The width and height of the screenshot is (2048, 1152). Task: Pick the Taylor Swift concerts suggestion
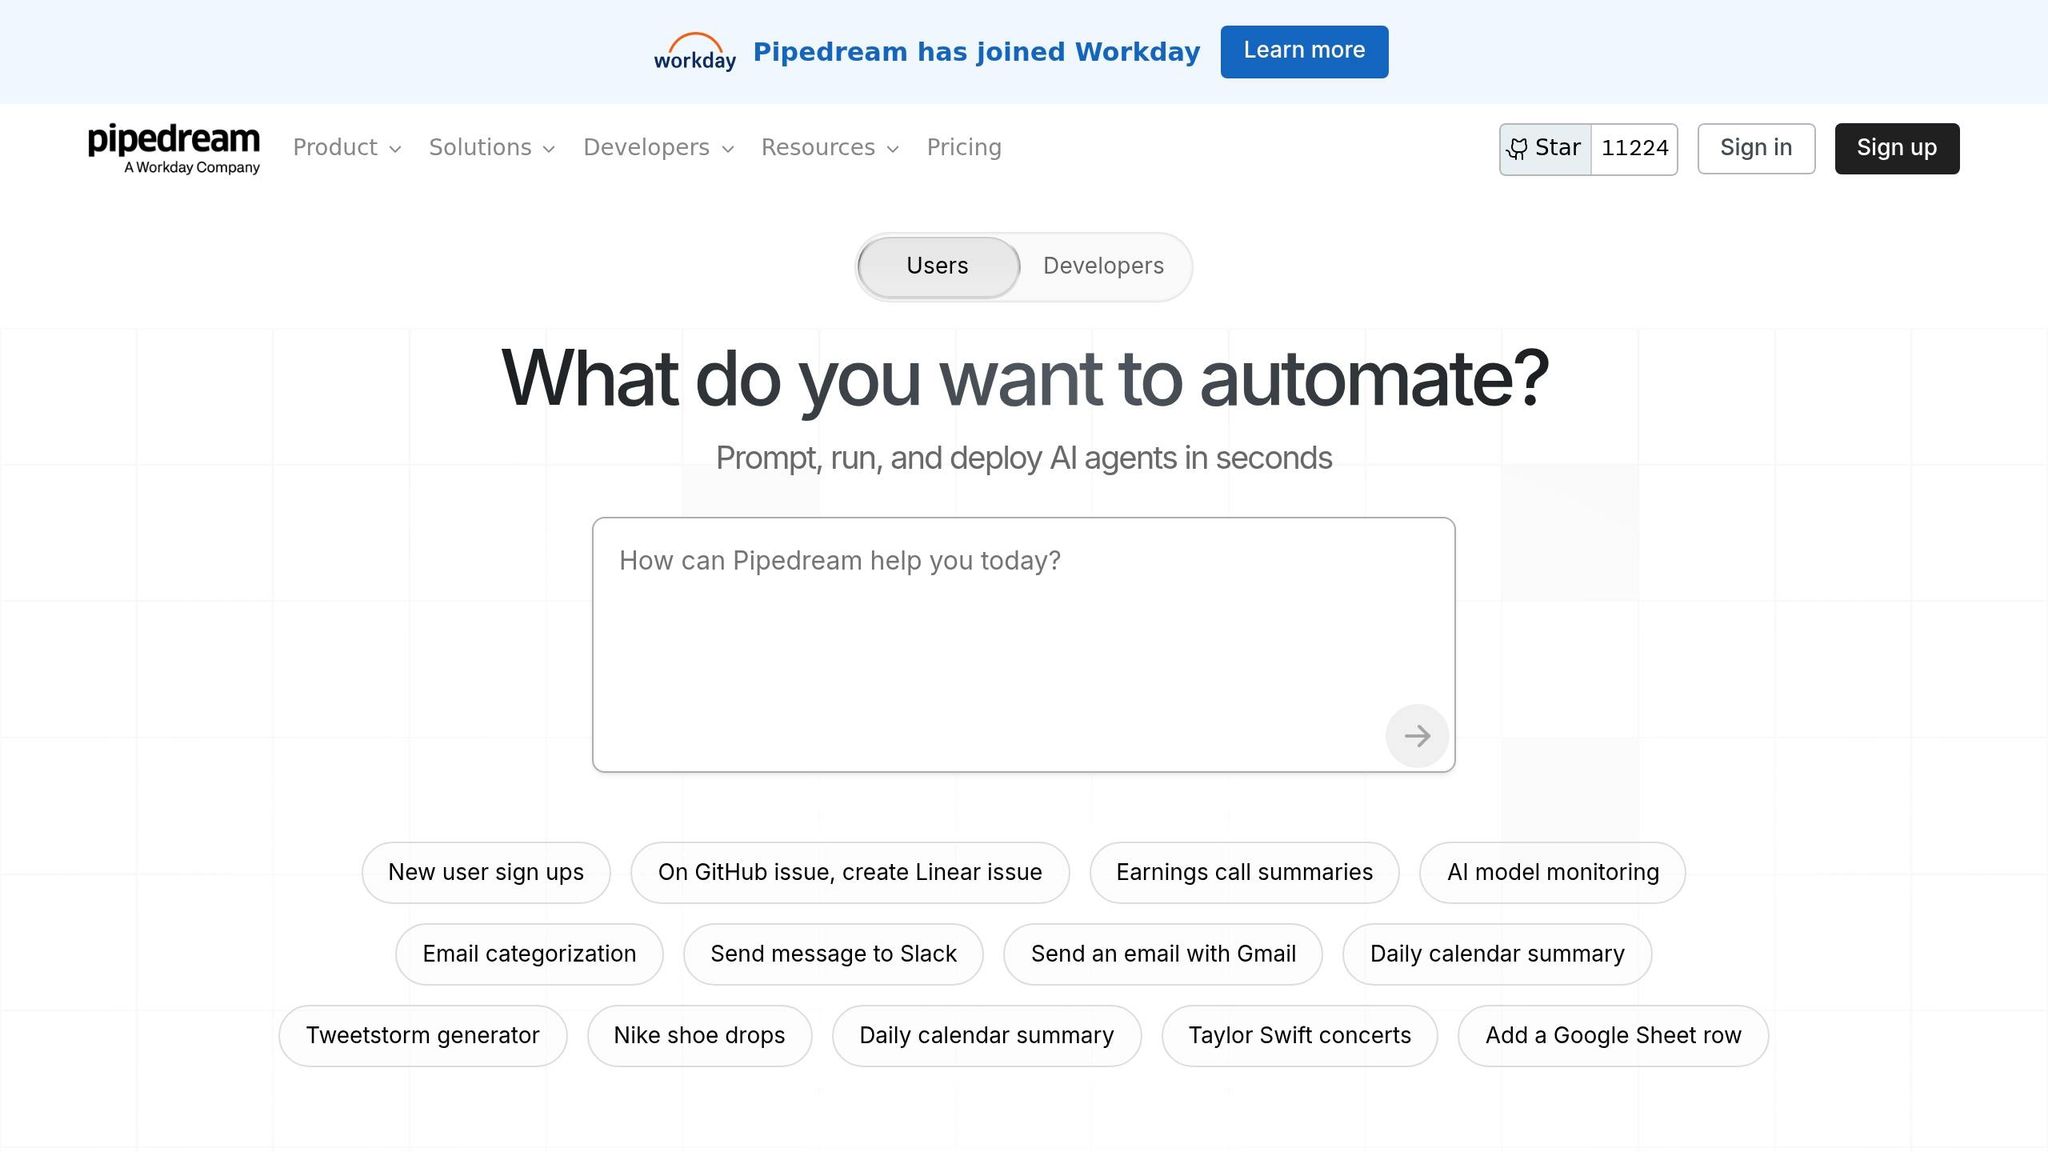coord(1299,1036)
